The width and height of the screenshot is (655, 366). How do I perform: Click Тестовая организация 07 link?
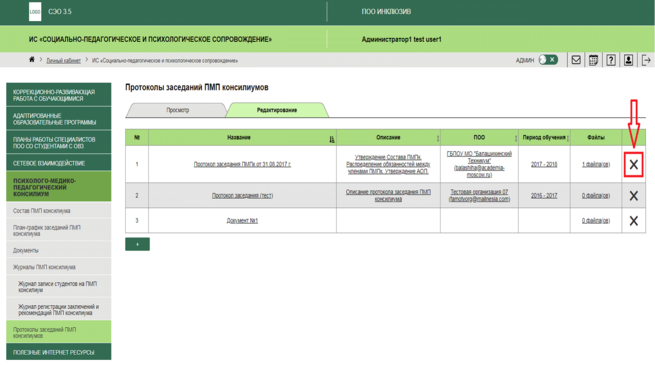pos(479,195)
